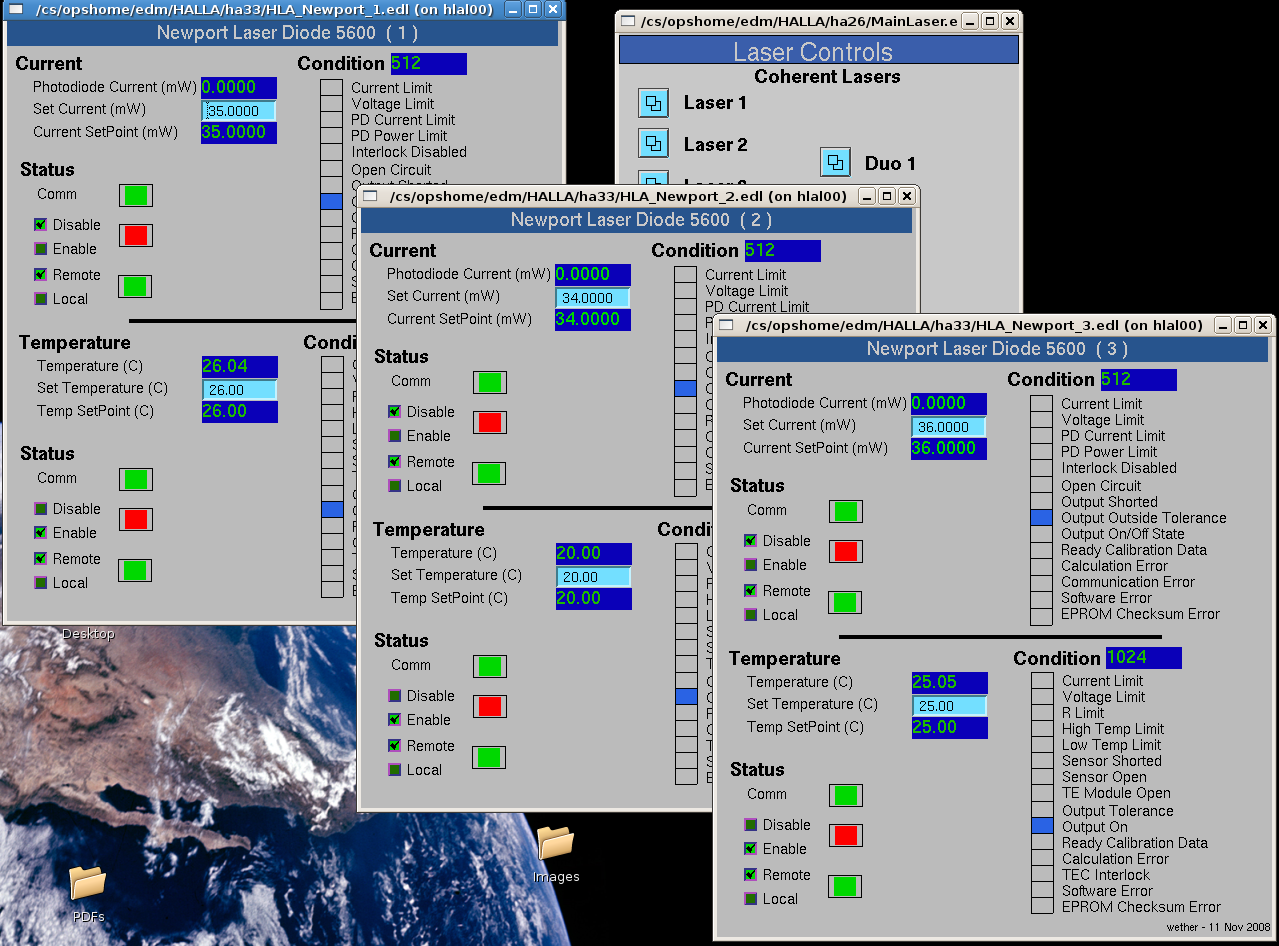Select Local in Newport 3 Current Status
This screenshot has height=946, width=1279.
tap(751, 615)
